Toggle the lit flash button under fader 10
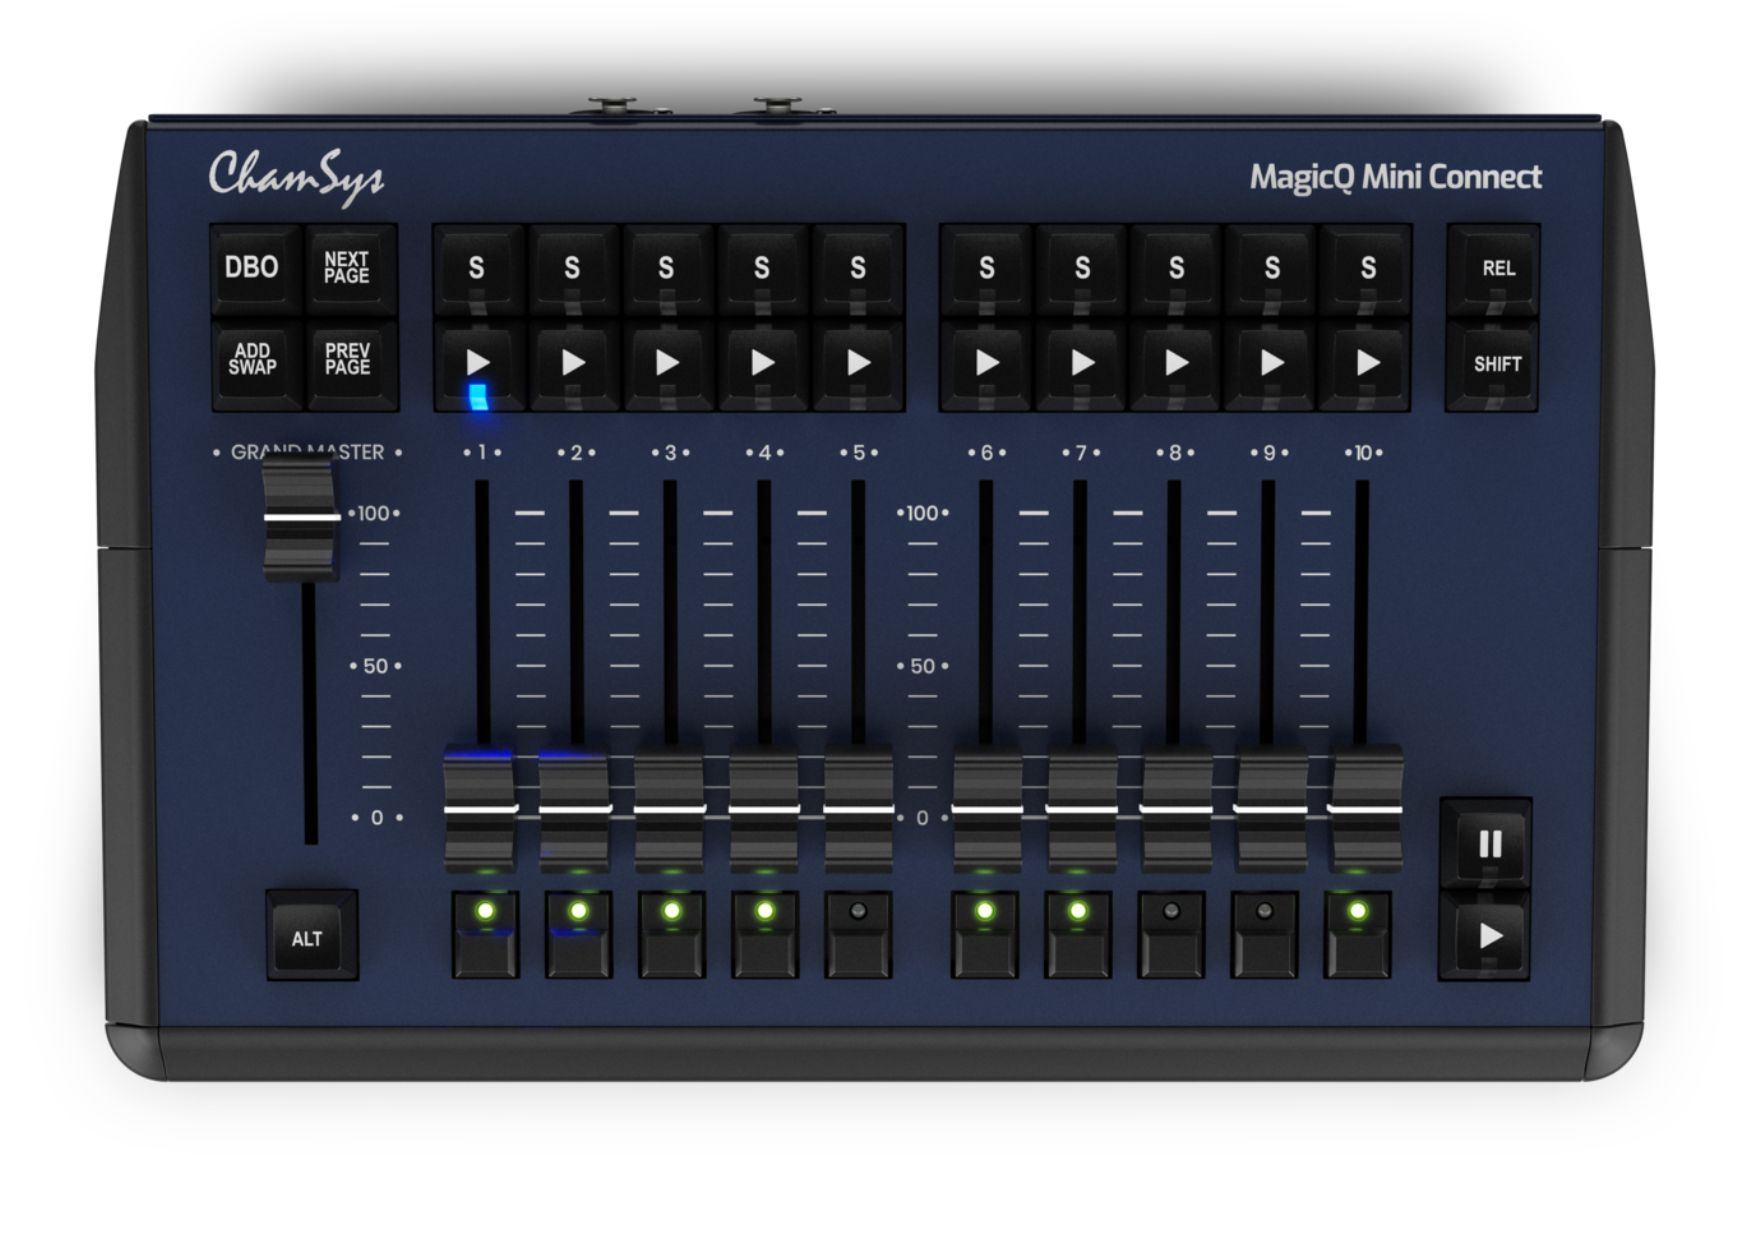The width and height of the screenshot is (1748, 1240). (x=1358, y=935)
